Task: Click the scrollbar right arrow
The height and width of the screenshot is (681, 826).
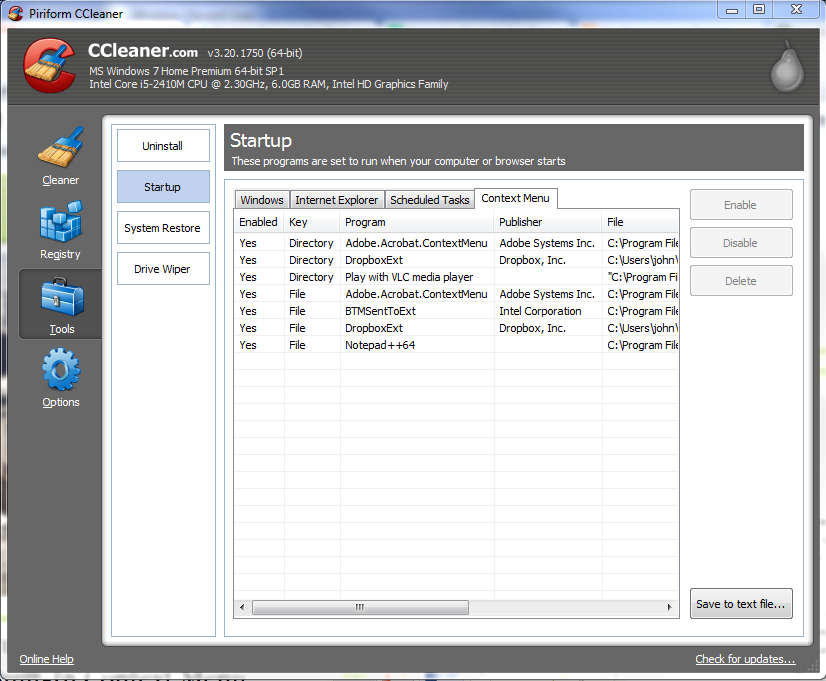Action: 670,607
